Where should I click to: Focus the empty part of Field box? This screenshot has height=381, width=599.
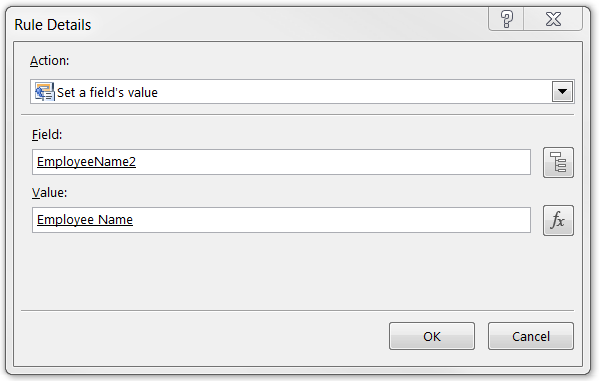pyautogui.click(x=332, y=162)
